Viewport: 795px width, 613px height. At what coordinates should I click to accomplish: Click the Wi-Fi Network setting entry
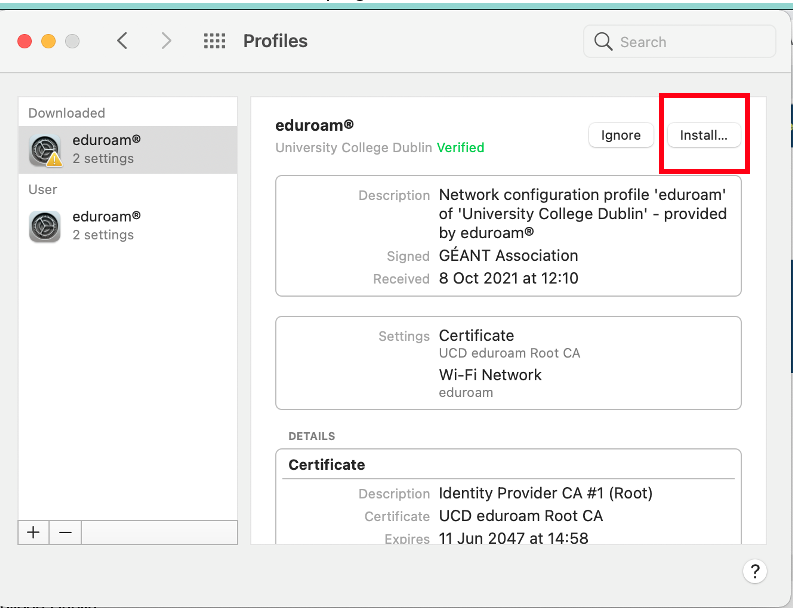click(x=490, y=383)
